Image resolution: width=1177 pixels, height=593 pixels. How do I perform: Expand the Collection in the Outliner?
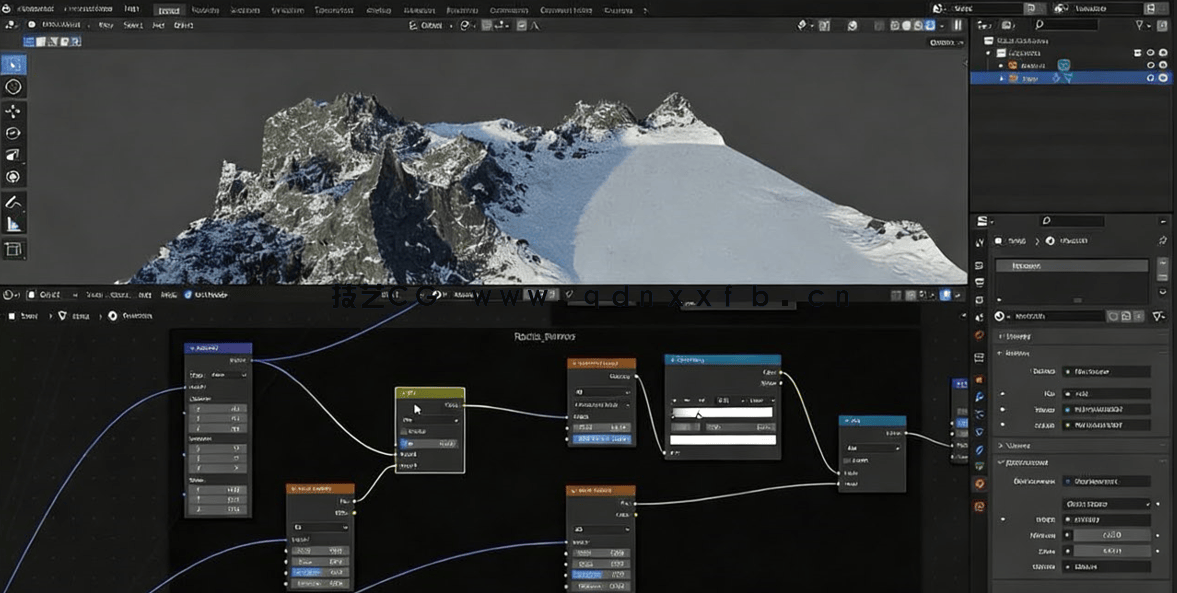(988, 50)
